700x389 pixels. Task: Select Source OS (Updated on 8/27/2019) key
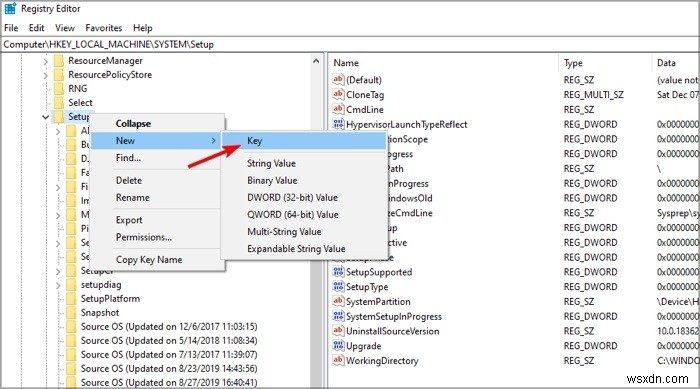coord(169,383)
